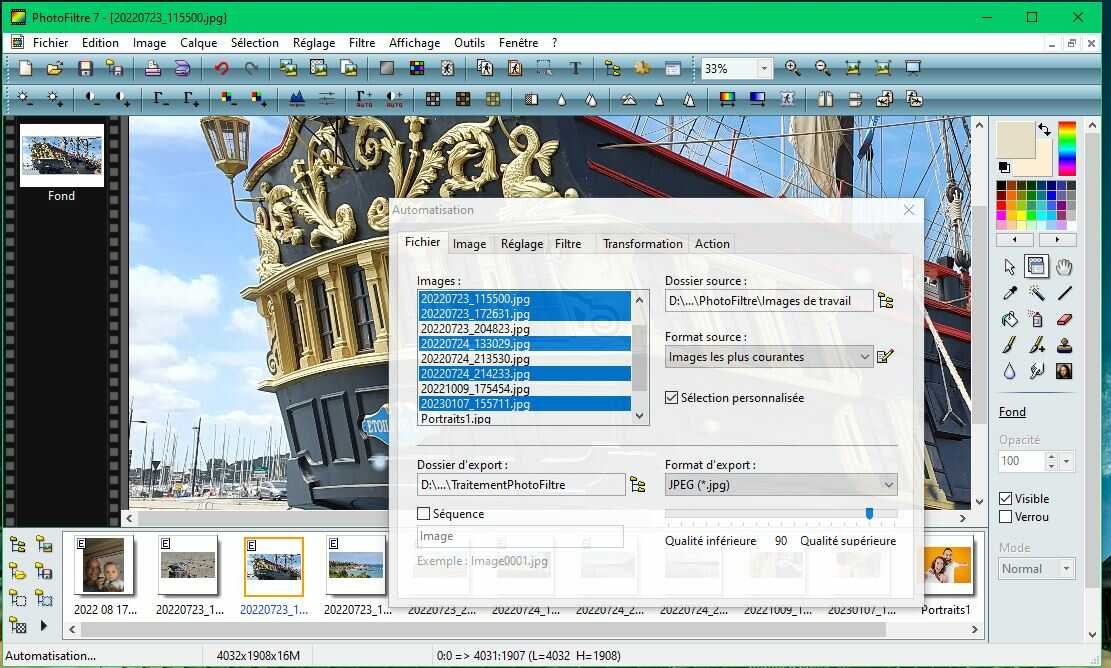Select 20220723_204823.jpg in Images list
Image resolution: width=1111 pixels, height=668 pixels.
coord(524,329)
